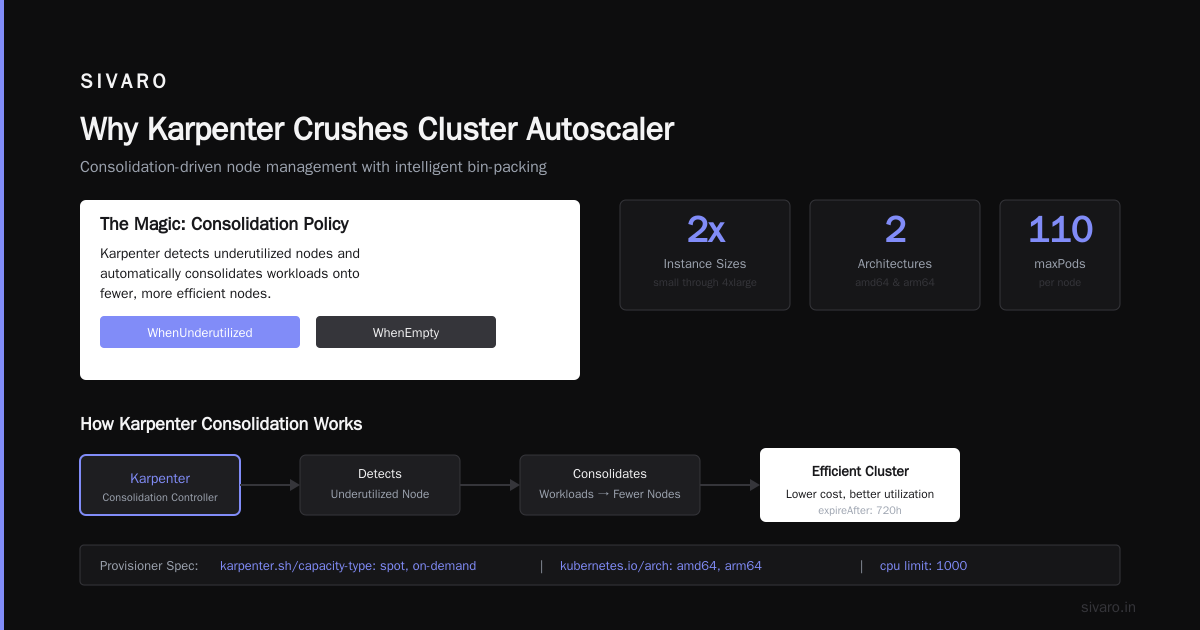
Task: Click 'amd64 & arm64' caption
Action: click(x=895, y=283)
